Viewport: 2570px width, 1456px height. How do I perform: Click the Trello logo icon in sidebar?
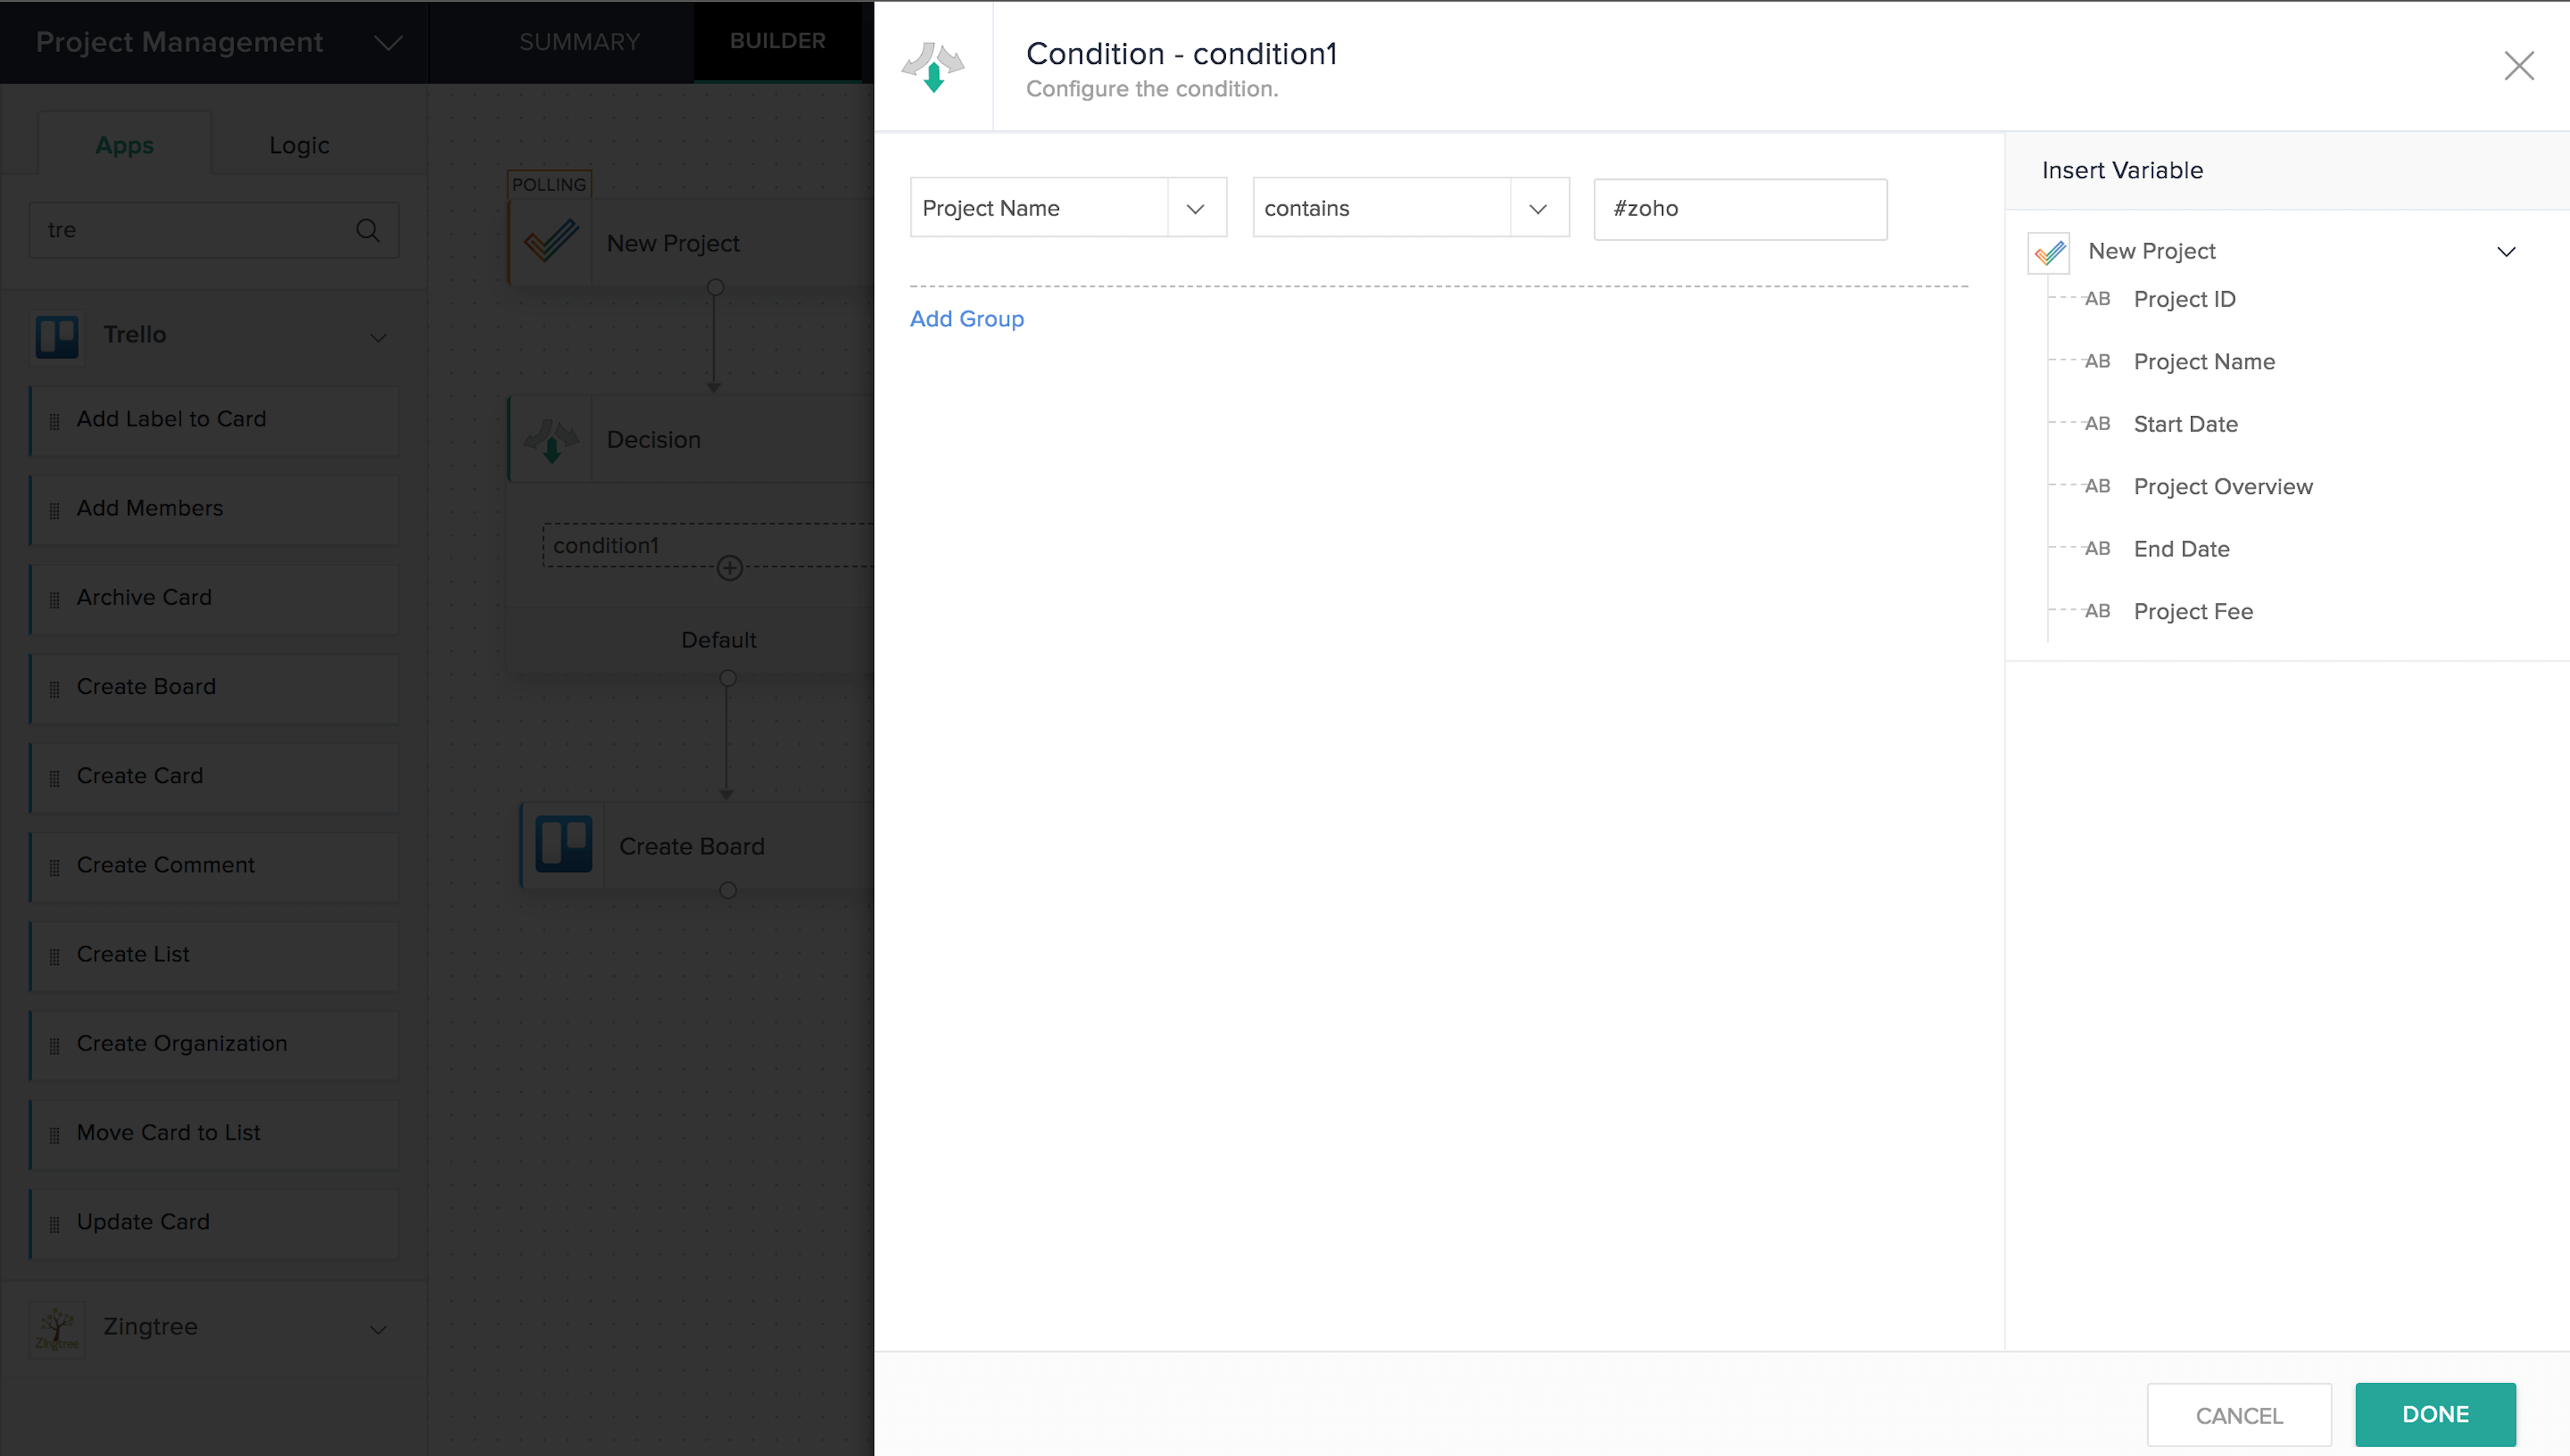57,336
